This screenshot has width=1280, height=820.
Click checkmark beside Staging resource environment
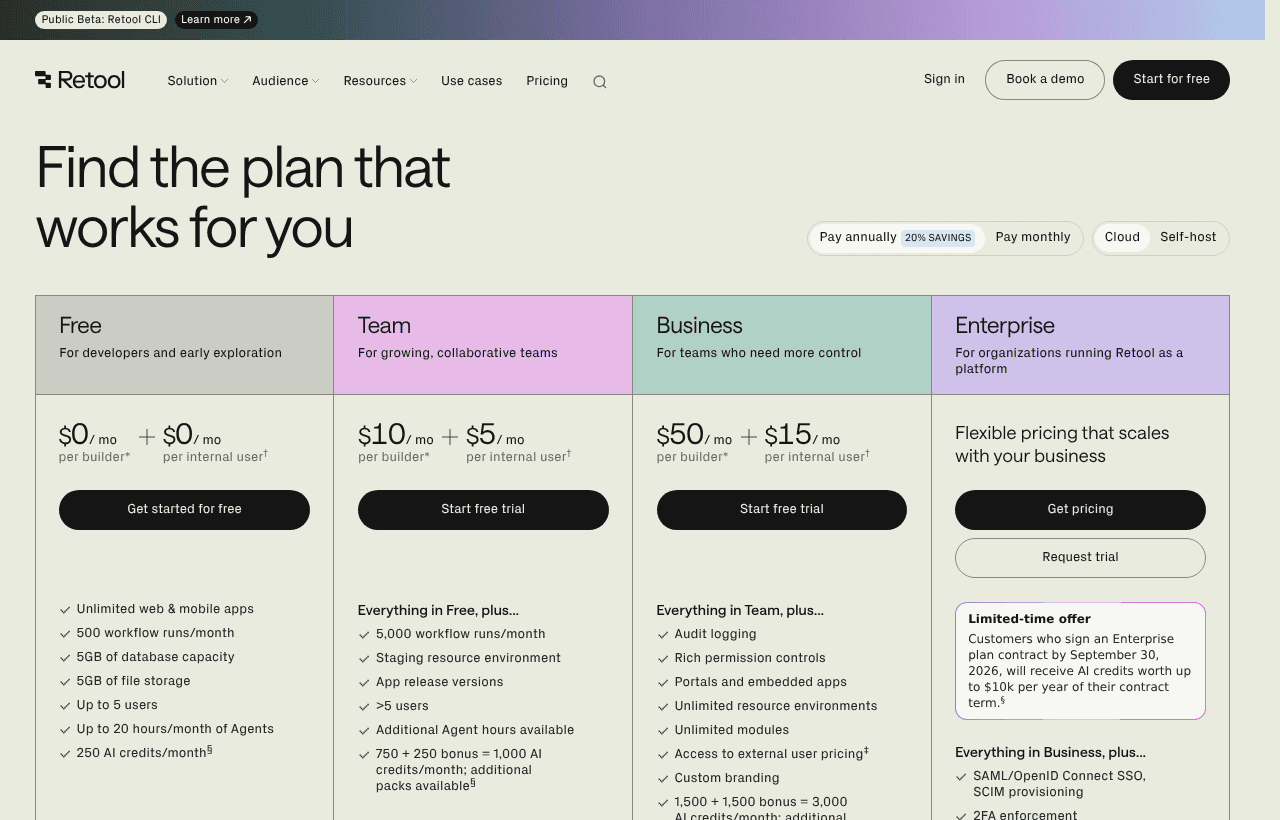point(364,659)
